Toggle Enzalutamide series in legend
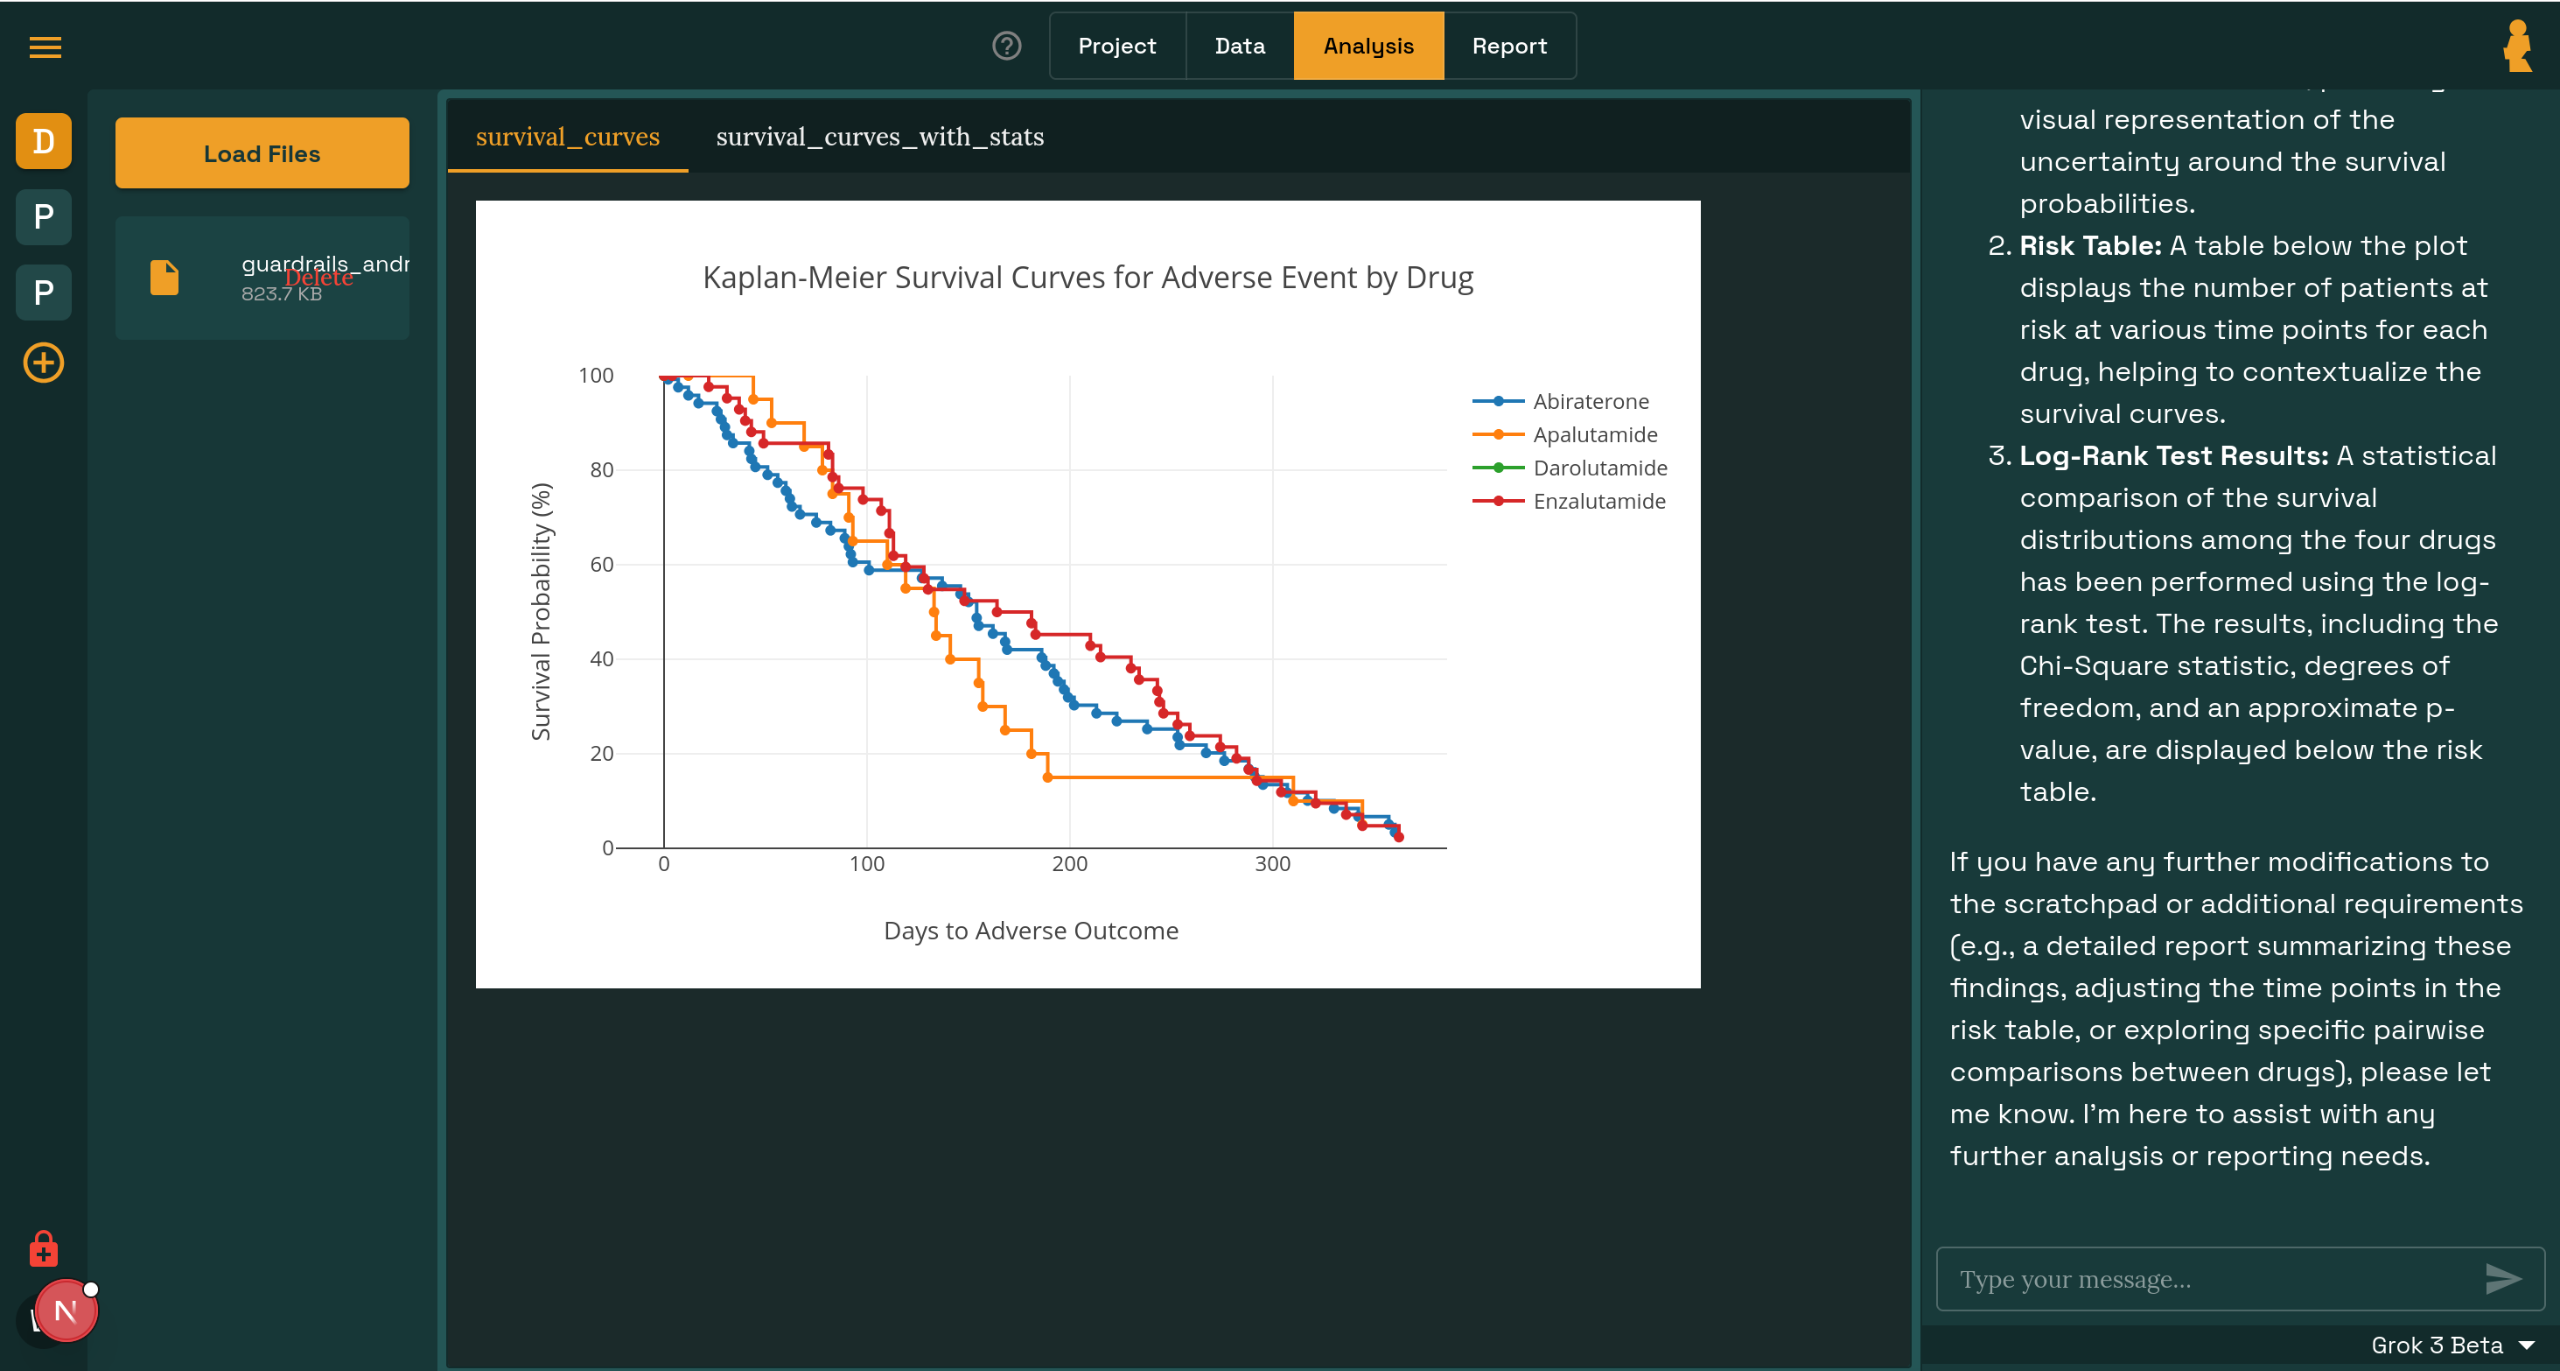This screenshot has width=2560, height=1371. (1598, 501)
